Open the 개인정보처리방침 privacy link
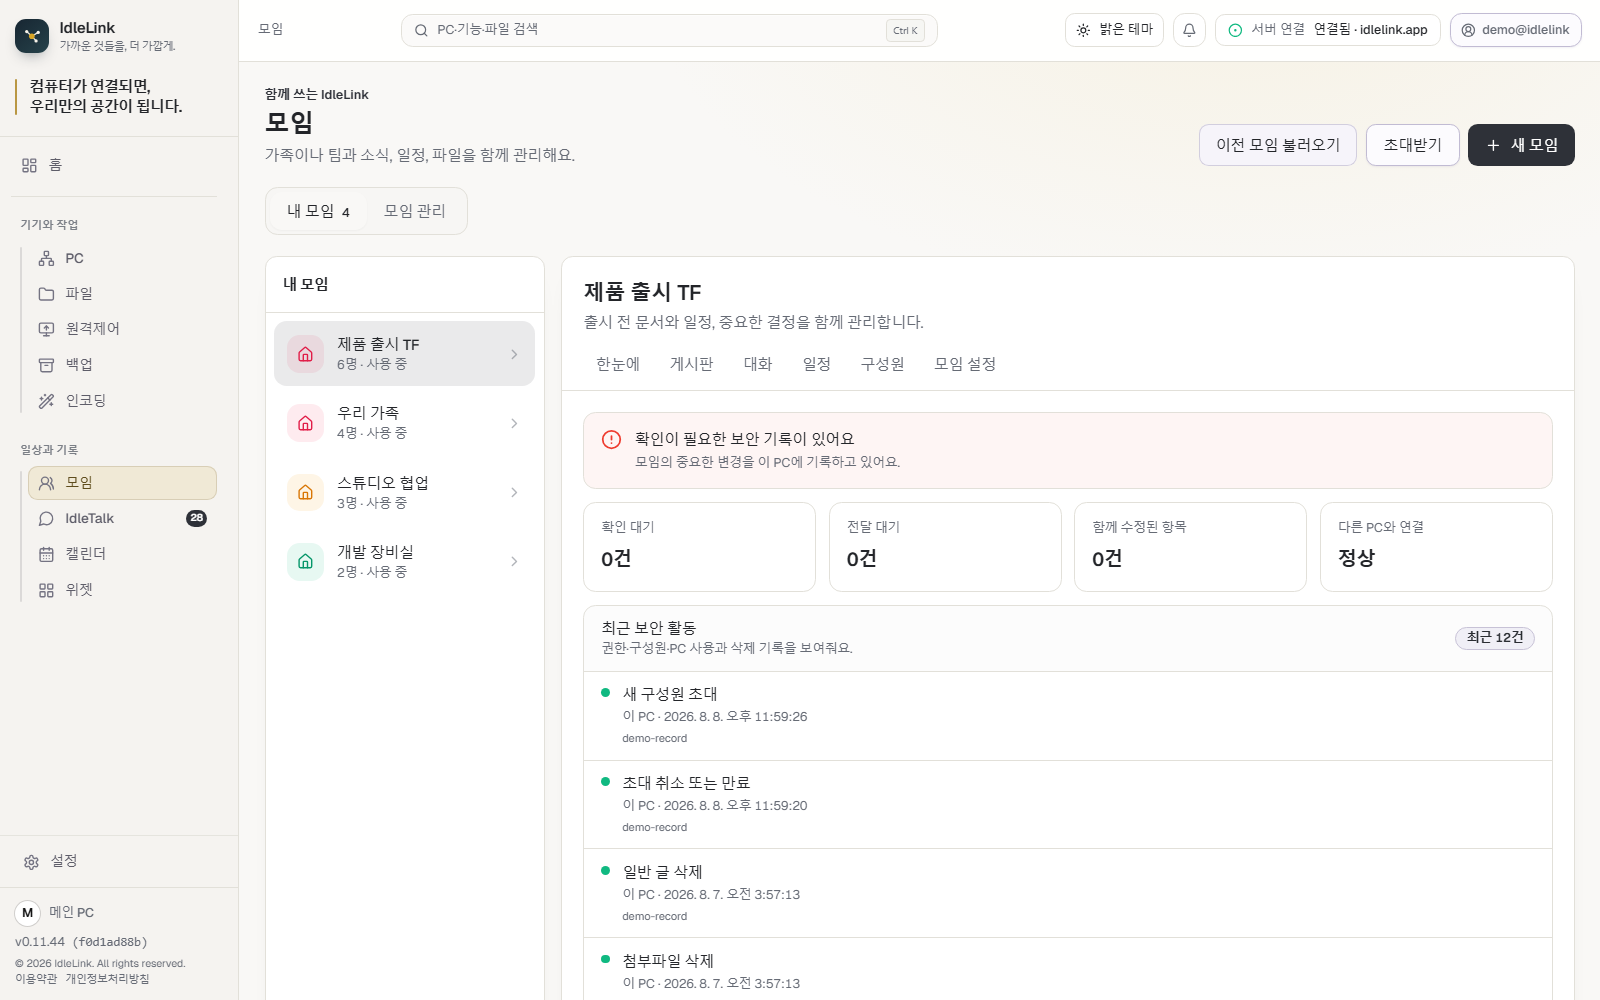Viewport: 1600px width, 1000px height. (107, 979)
